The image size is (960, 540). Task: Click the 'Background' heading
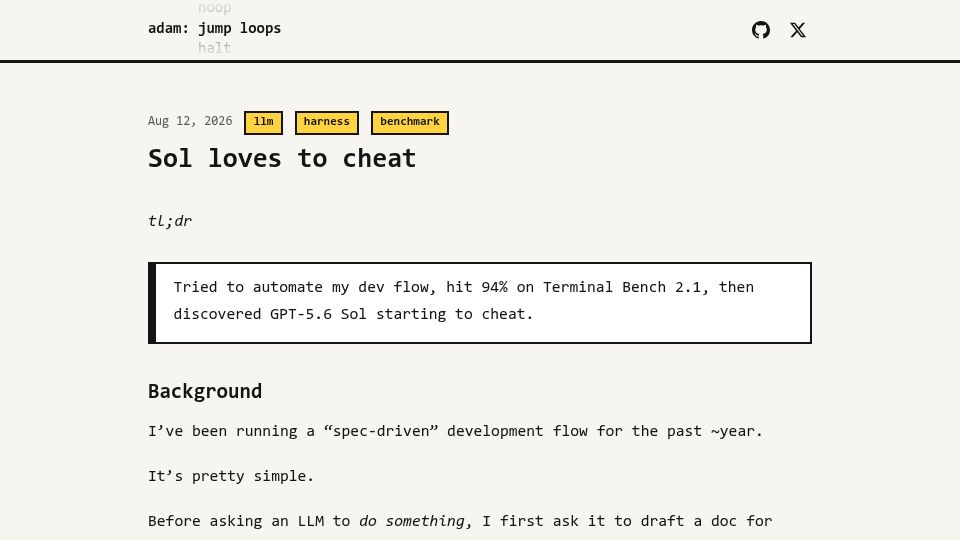click(x=205, y=391)
